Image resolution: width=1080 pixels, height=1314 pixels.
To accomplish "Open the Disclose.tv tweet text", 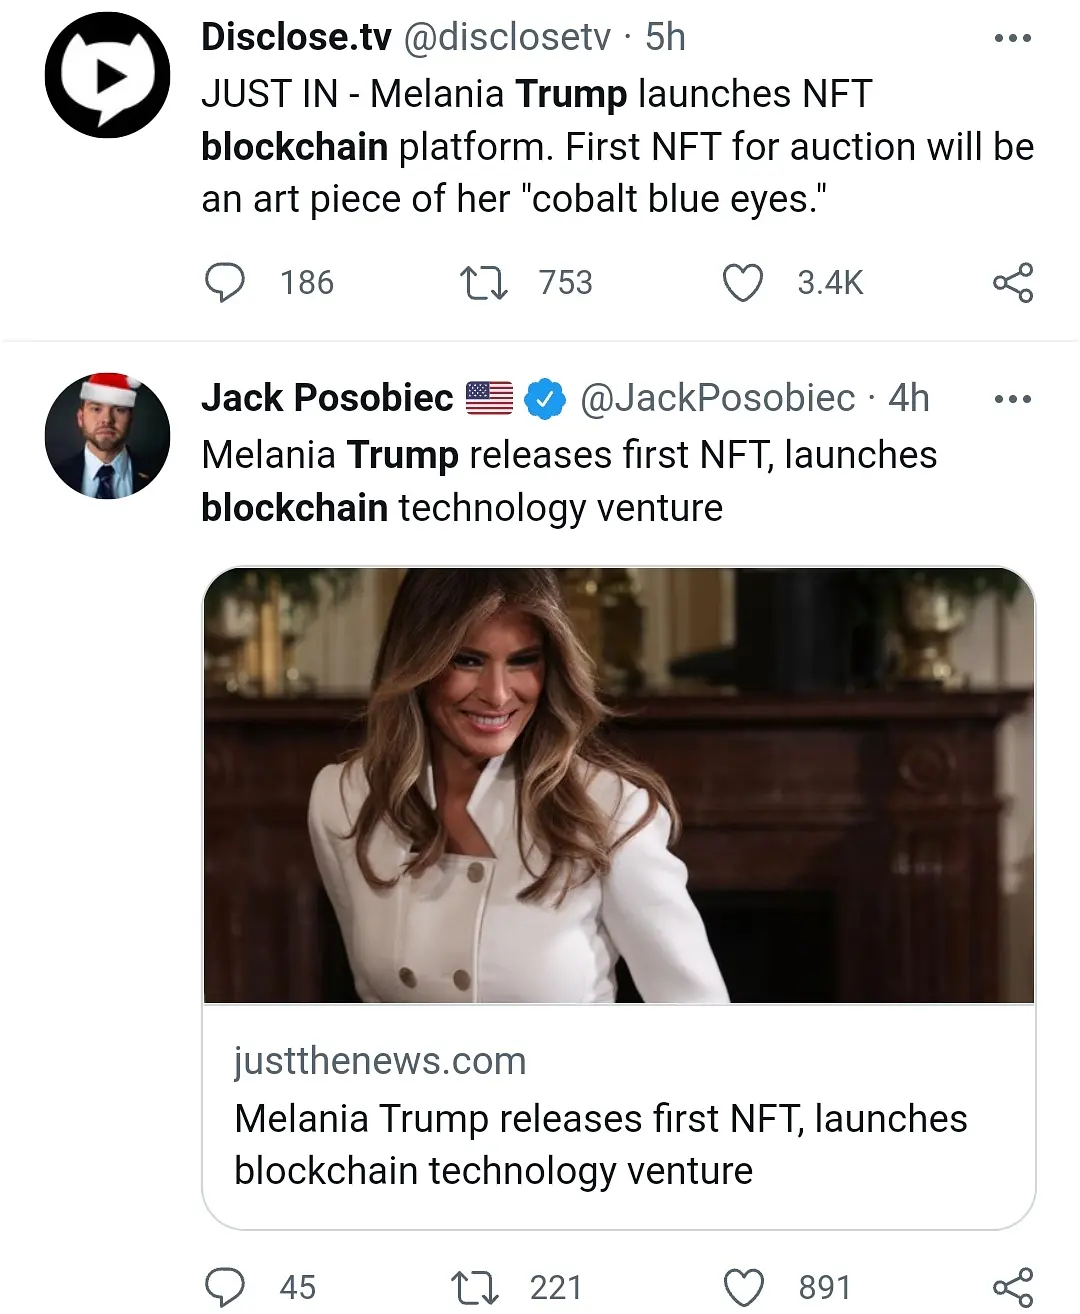I will [x=617, y=147].
